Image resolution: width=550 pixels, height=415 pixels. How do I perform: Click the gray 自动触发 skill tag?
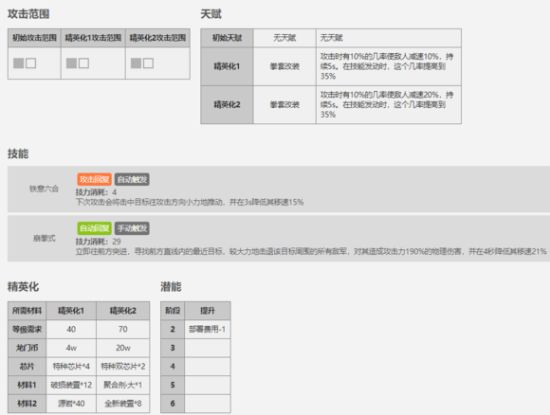coord(132,180)
